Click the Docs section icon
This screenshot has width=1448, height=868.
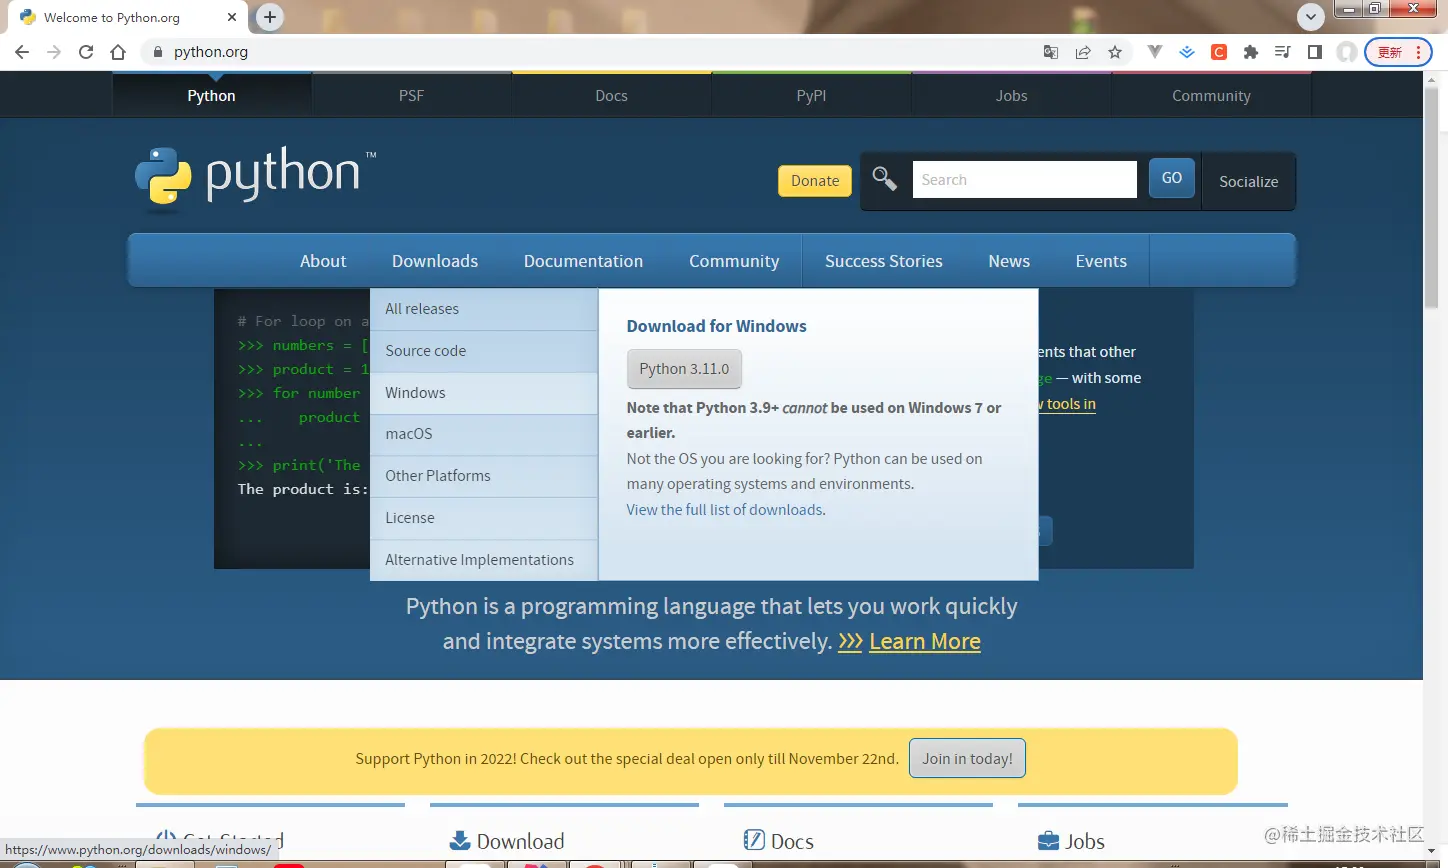click(x=754, y=840)
